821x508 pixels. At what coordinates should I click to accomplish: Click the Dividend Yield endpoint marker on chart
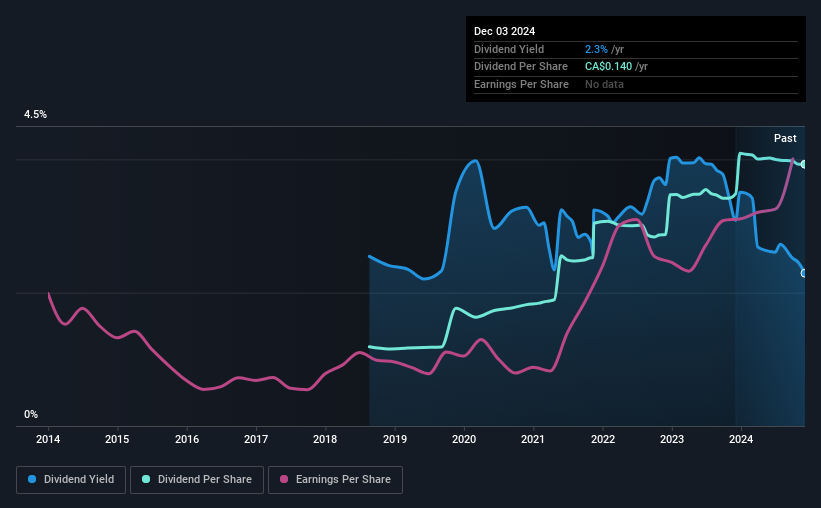(804, 273)
